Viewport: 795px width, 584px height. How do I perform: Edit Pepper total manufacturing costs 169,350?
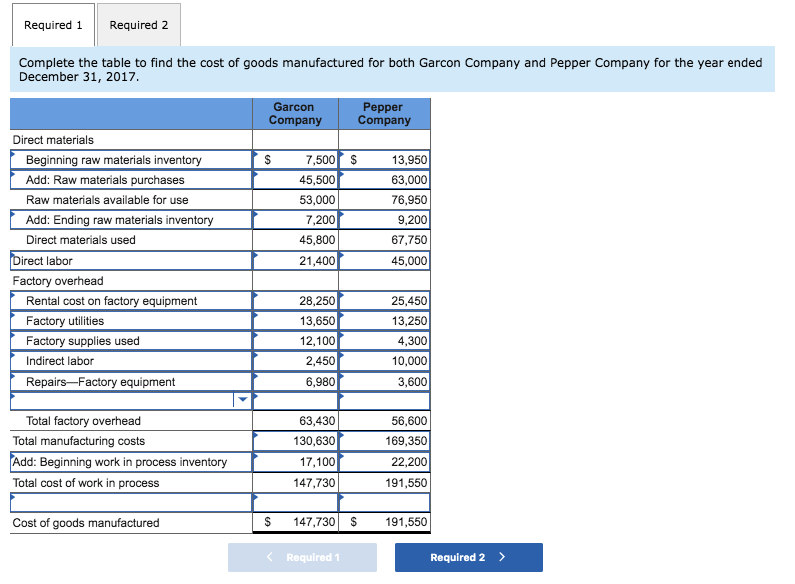click(384, 441)
